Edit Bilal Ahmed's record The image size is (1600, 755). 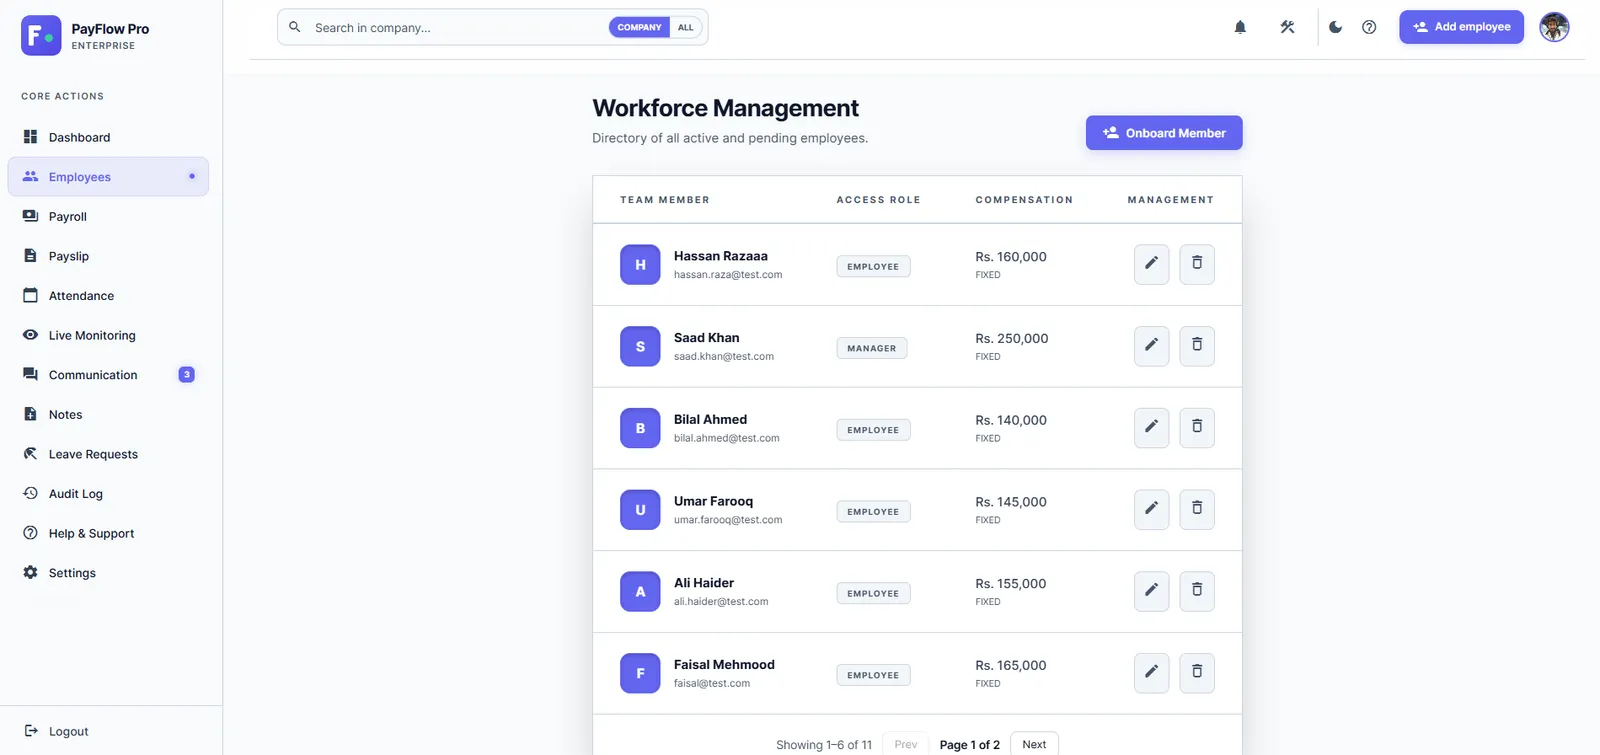coord(1151,428)
